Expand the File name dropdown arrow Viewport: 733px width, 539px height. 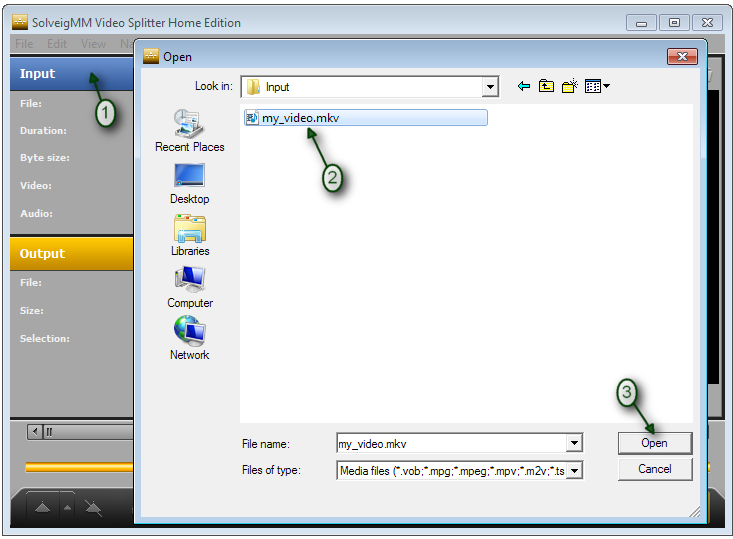click(574, 443)
